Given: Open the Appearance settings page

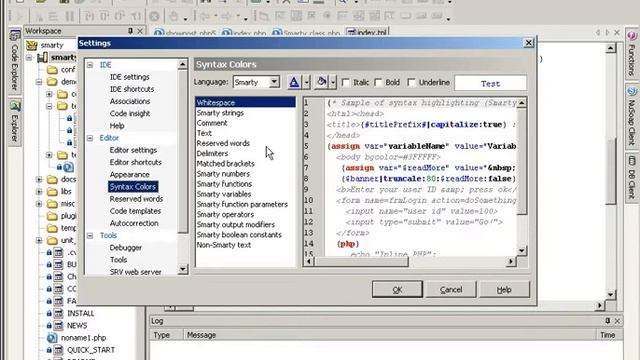Looking at the screenshot, I should pos(129,174).
